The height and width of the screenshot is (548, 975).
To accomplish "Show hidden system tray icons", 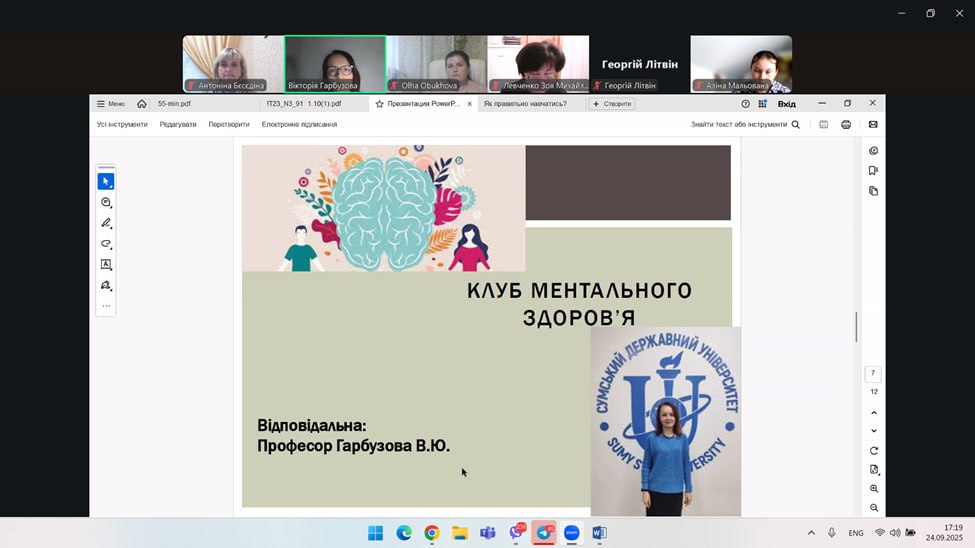I will (x=811, y=533).
